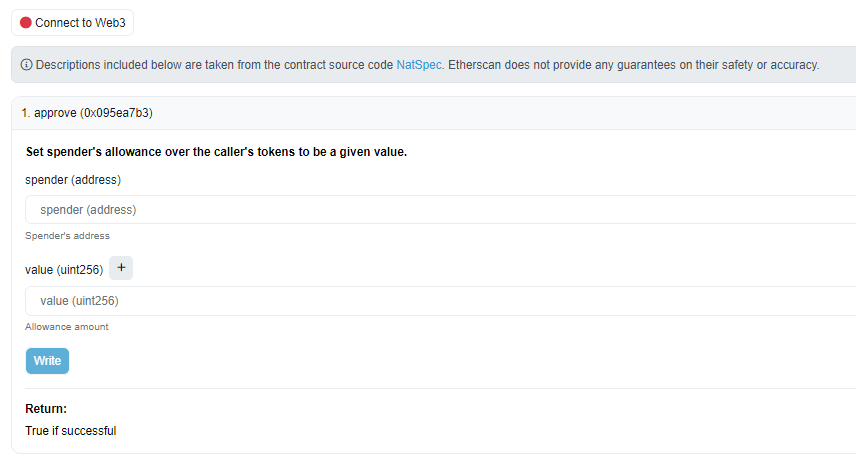Select the "Spender's address" hint text

67,236
